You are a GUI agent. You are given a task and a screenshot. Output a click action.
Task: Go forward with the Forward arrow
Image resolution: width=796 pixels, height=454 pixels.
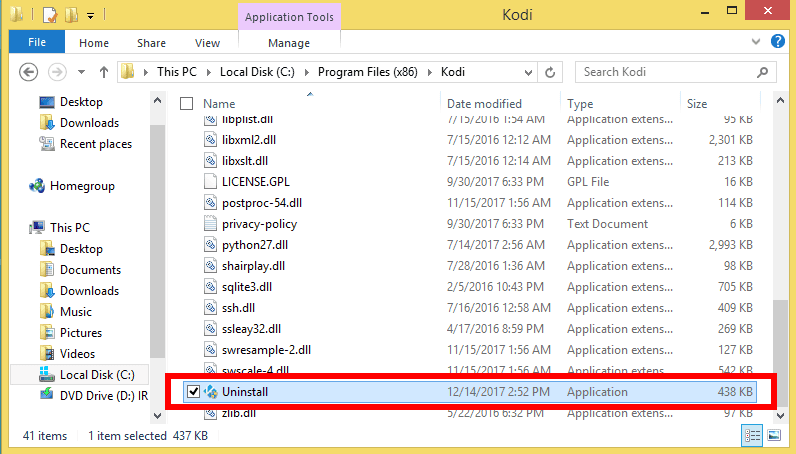click(57, 72)
